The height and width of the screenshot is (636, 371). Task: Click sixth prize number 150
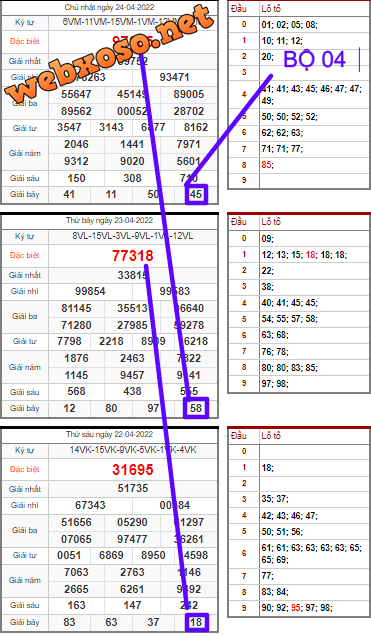(x=76, y=178)
